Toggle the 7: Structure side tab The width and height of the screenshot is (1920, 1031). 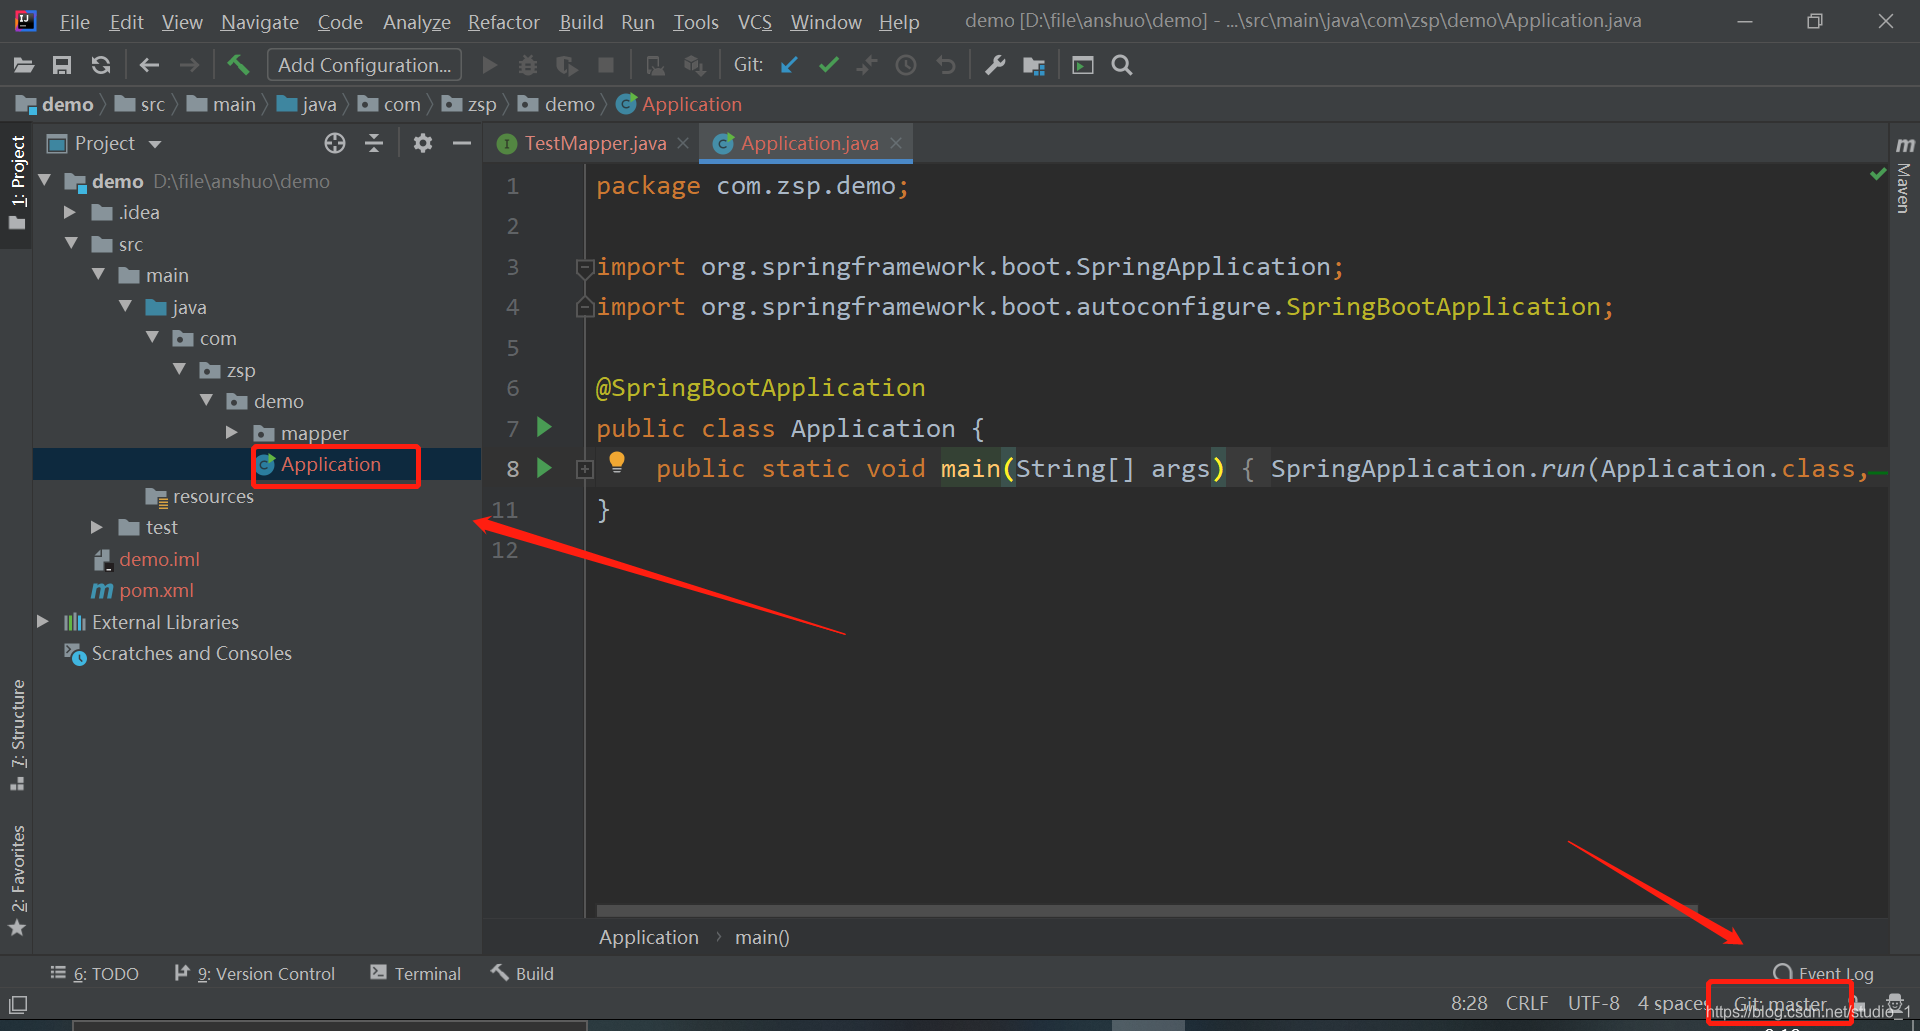pyautogui.click(x=18, y=735)
